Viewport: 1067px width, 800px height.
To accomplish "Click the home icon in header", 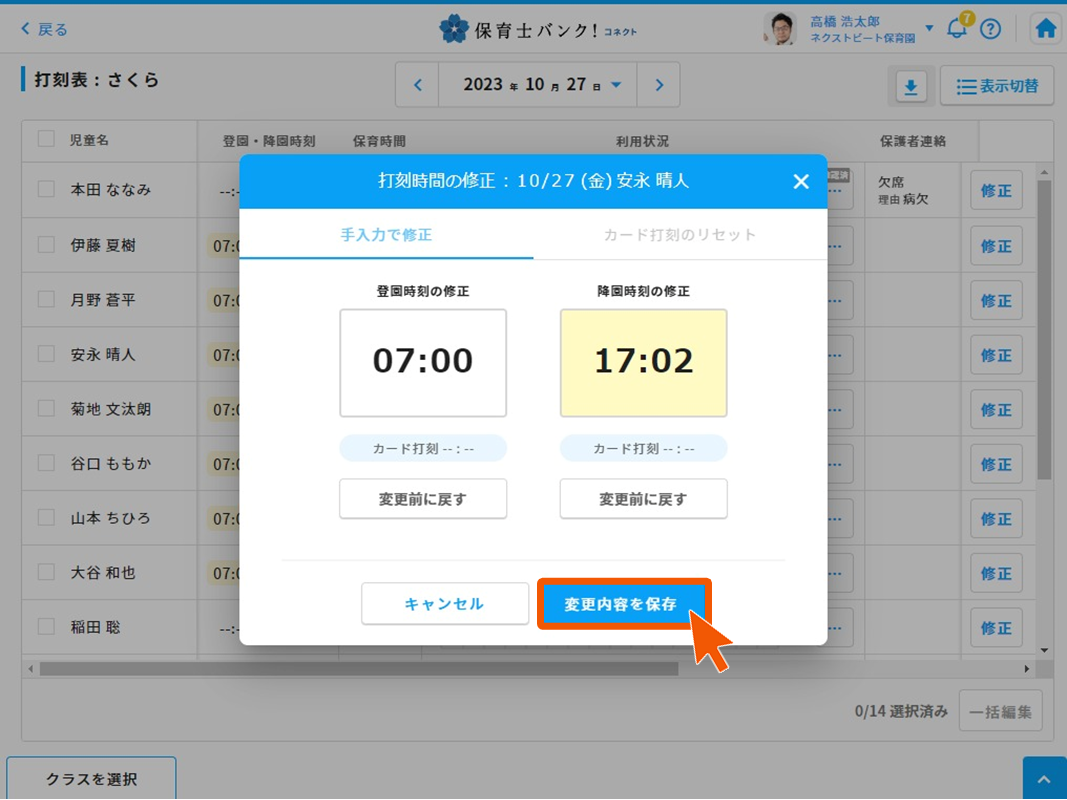I will (x=1045, y=29).
